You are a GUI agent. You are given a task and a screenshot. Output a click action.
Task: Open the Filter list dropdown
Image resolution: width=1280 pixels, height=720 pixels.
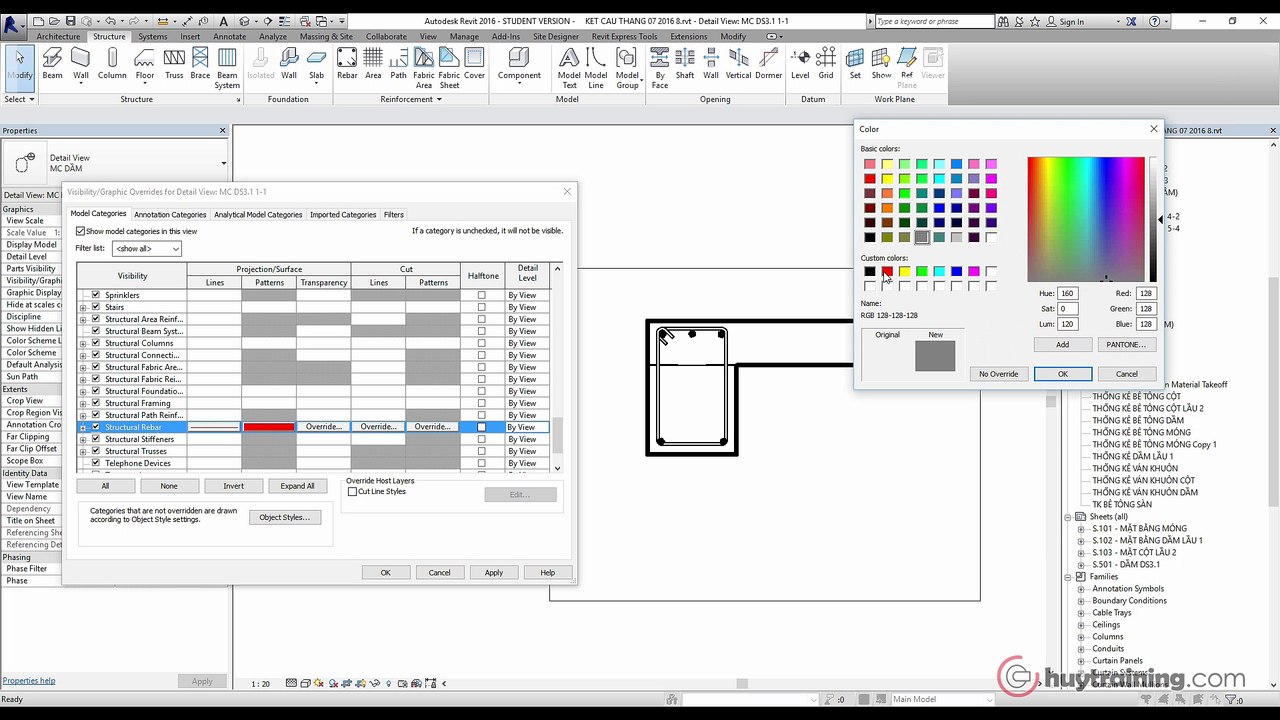click(x=147, y=248)
